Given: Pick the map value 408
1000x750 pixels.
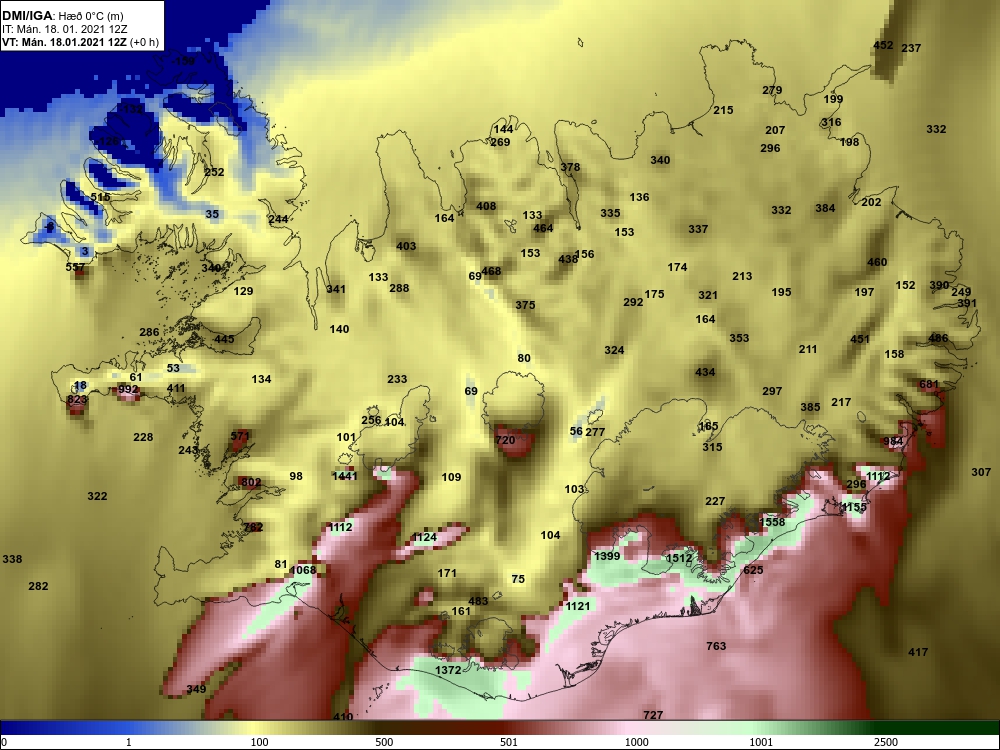Looking at the screenshot, I should tap(486, 206).
